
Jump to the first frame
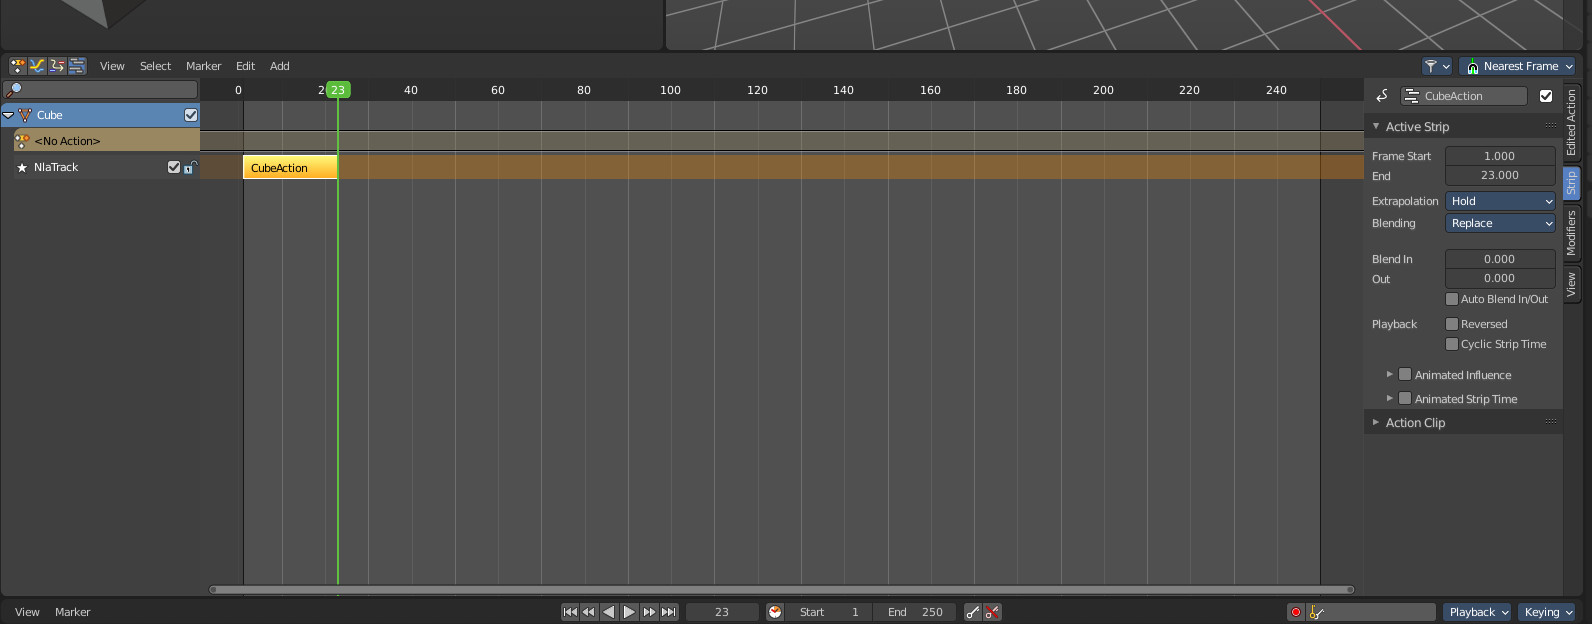click(570, 612)
